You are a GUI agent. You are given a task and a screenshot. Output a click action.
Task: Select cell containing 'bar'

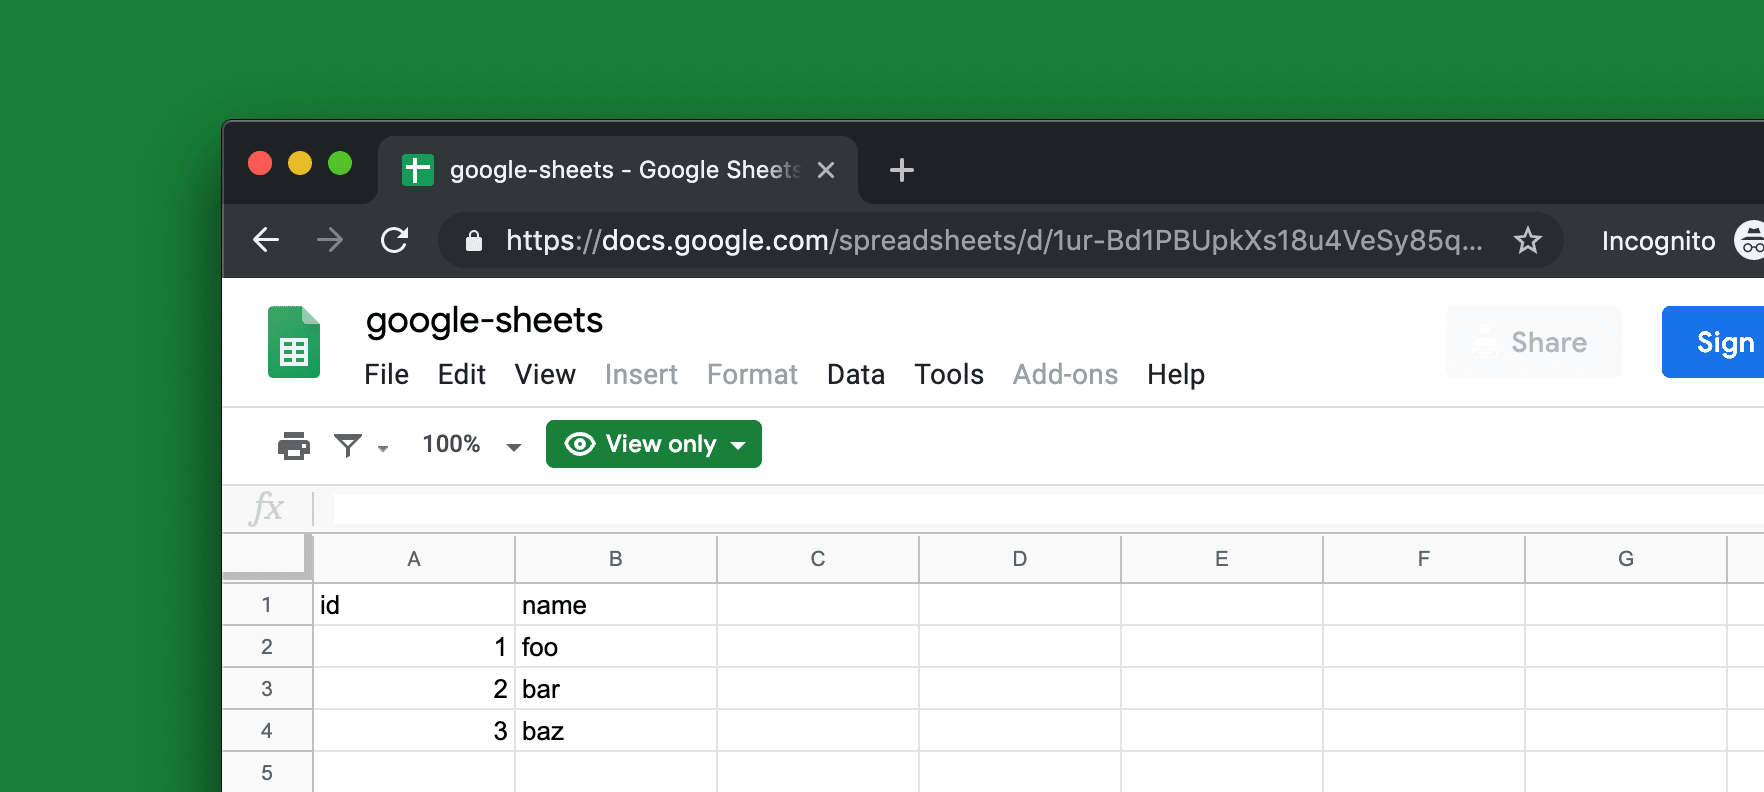tap(616, 689)
